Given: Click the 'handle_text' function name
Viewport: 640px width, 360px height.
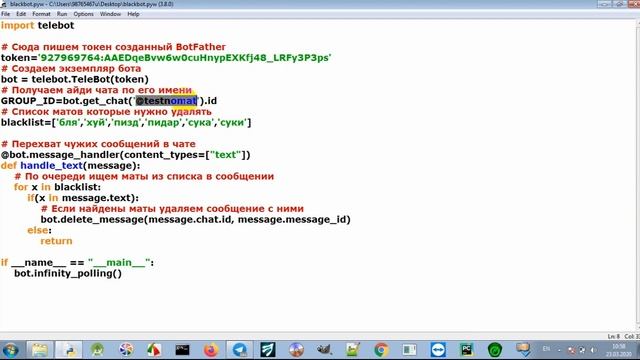Looking at the screenshot, I should click(x=51, y=165).
